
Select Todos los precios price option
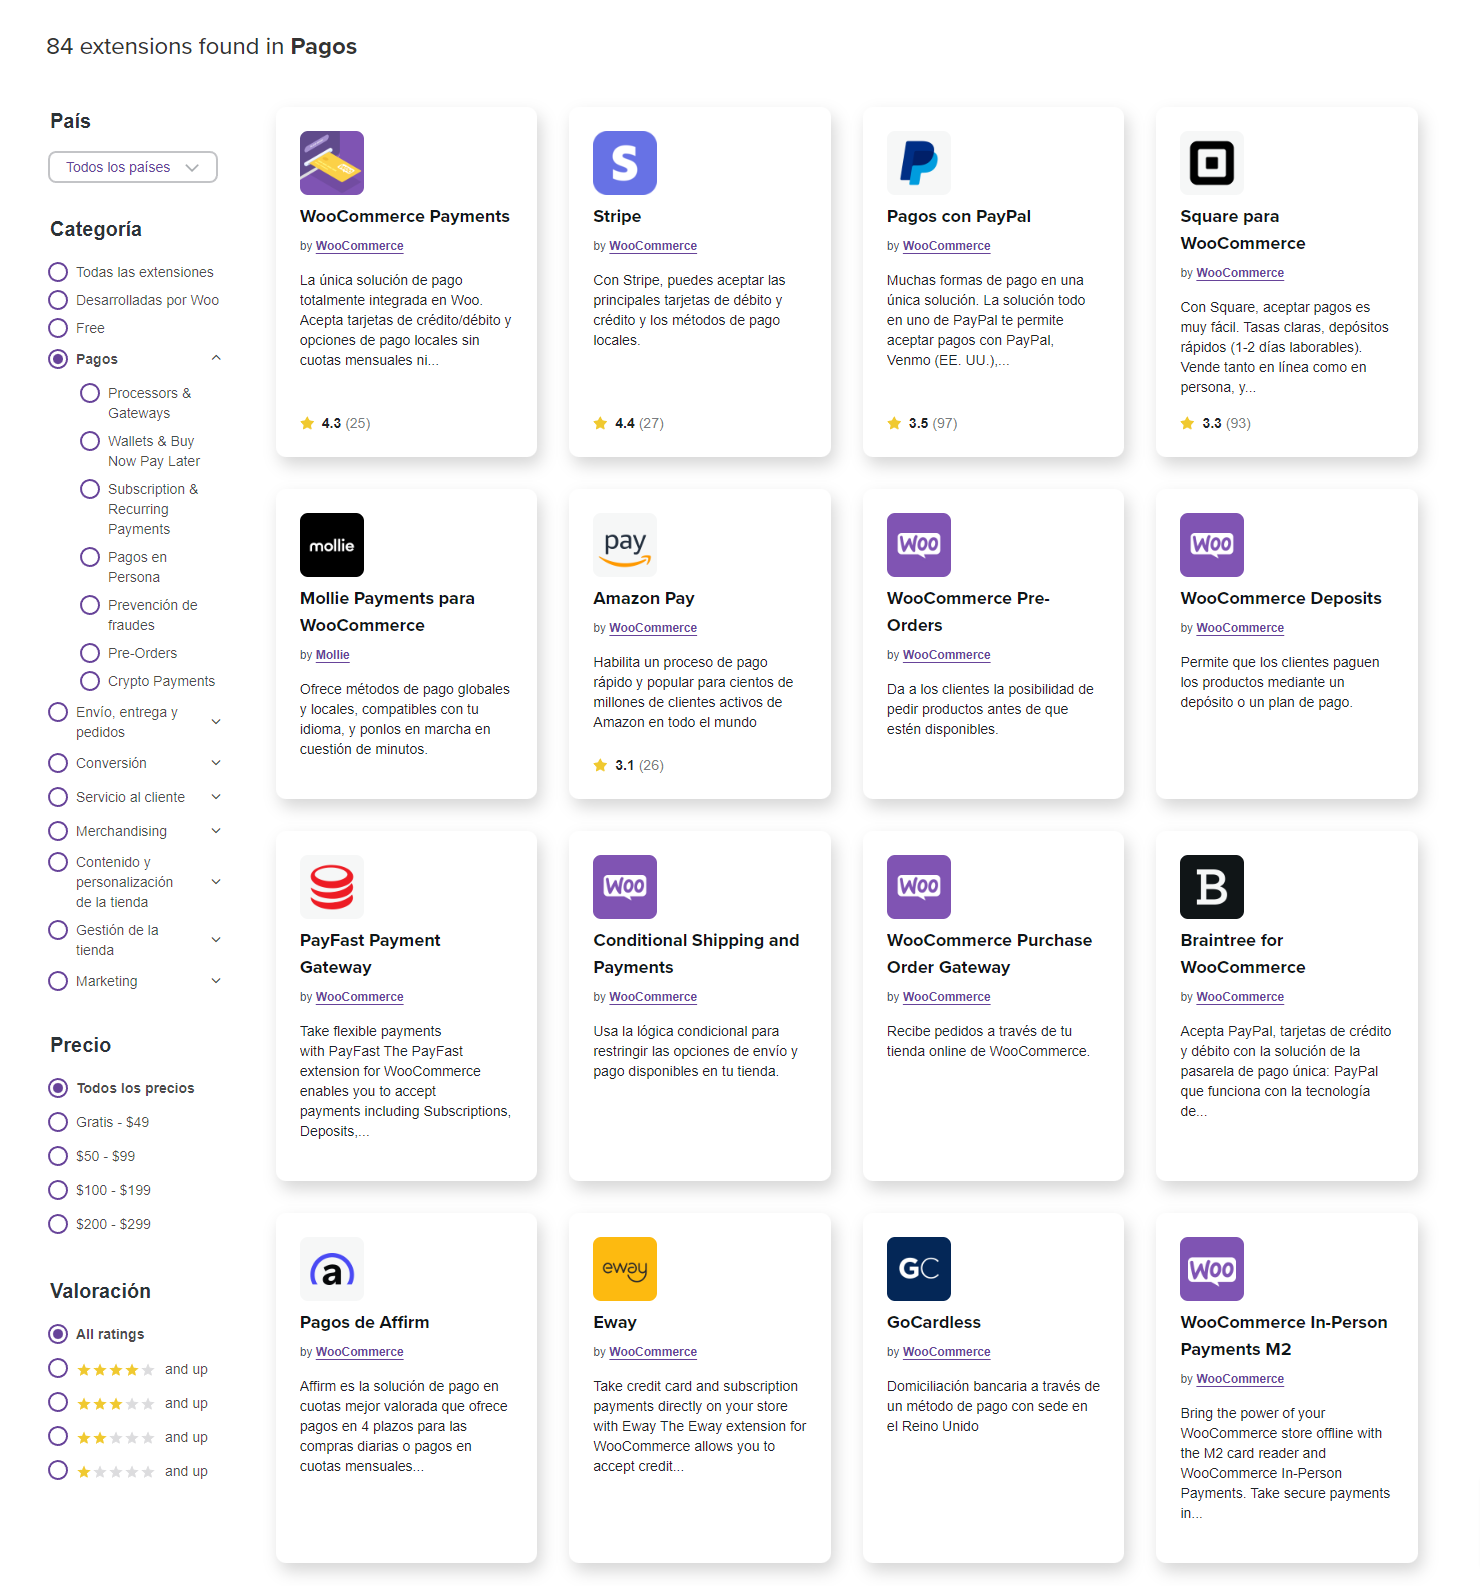point(58,1088)
